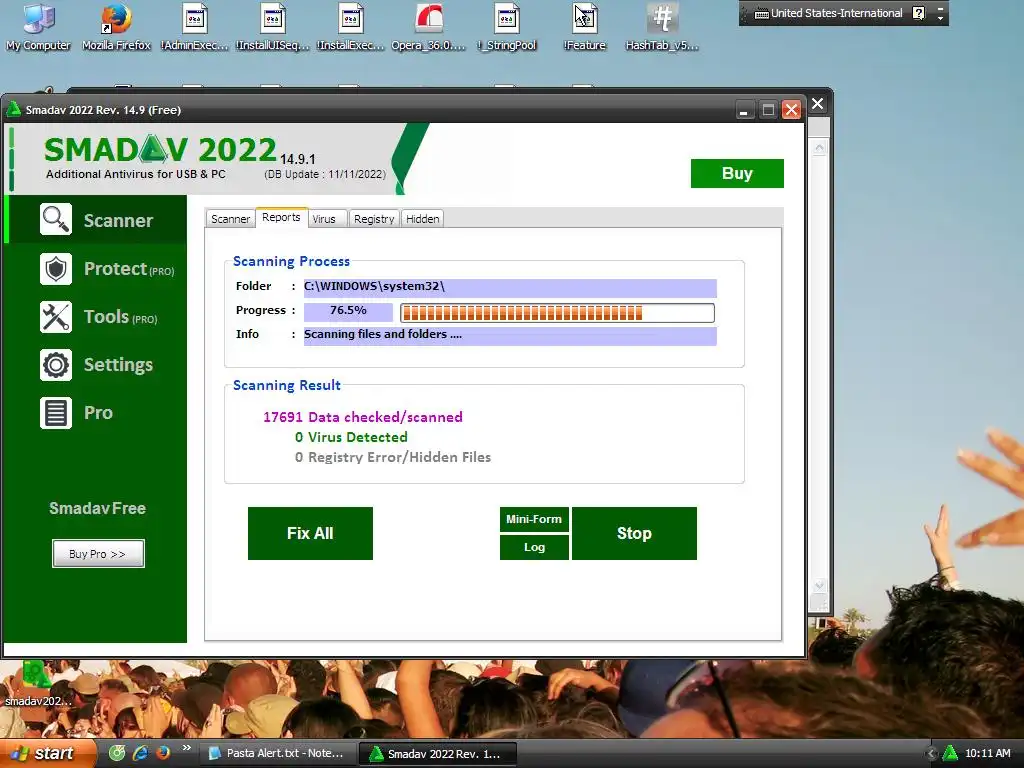This screenshot has width=1024, height=768.
Task: Click '0 Registry Error/Hidden Files' text
Action: pos(392,457)
